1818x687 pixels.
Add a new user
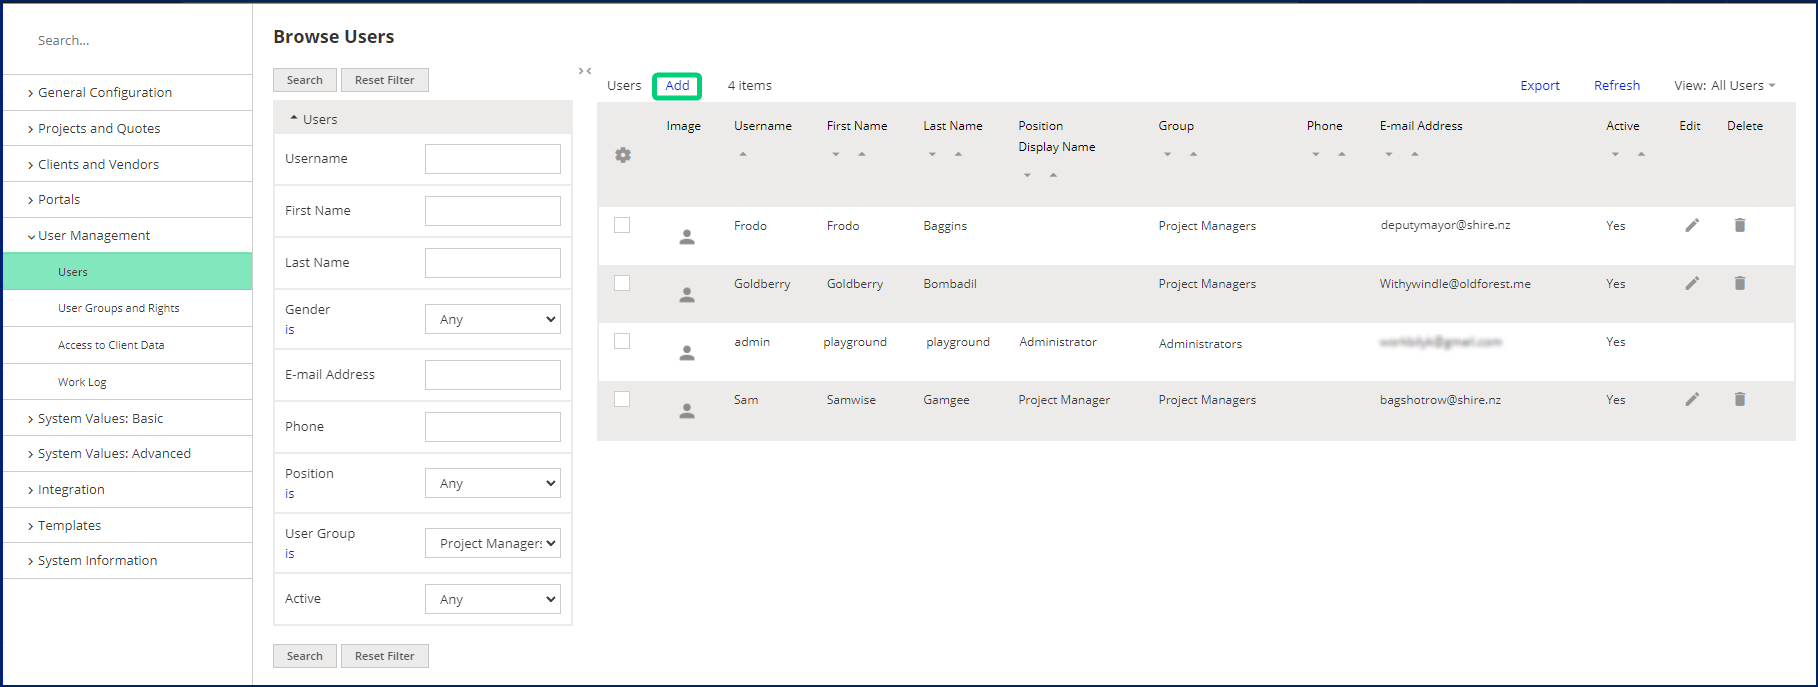pos(677,86)
